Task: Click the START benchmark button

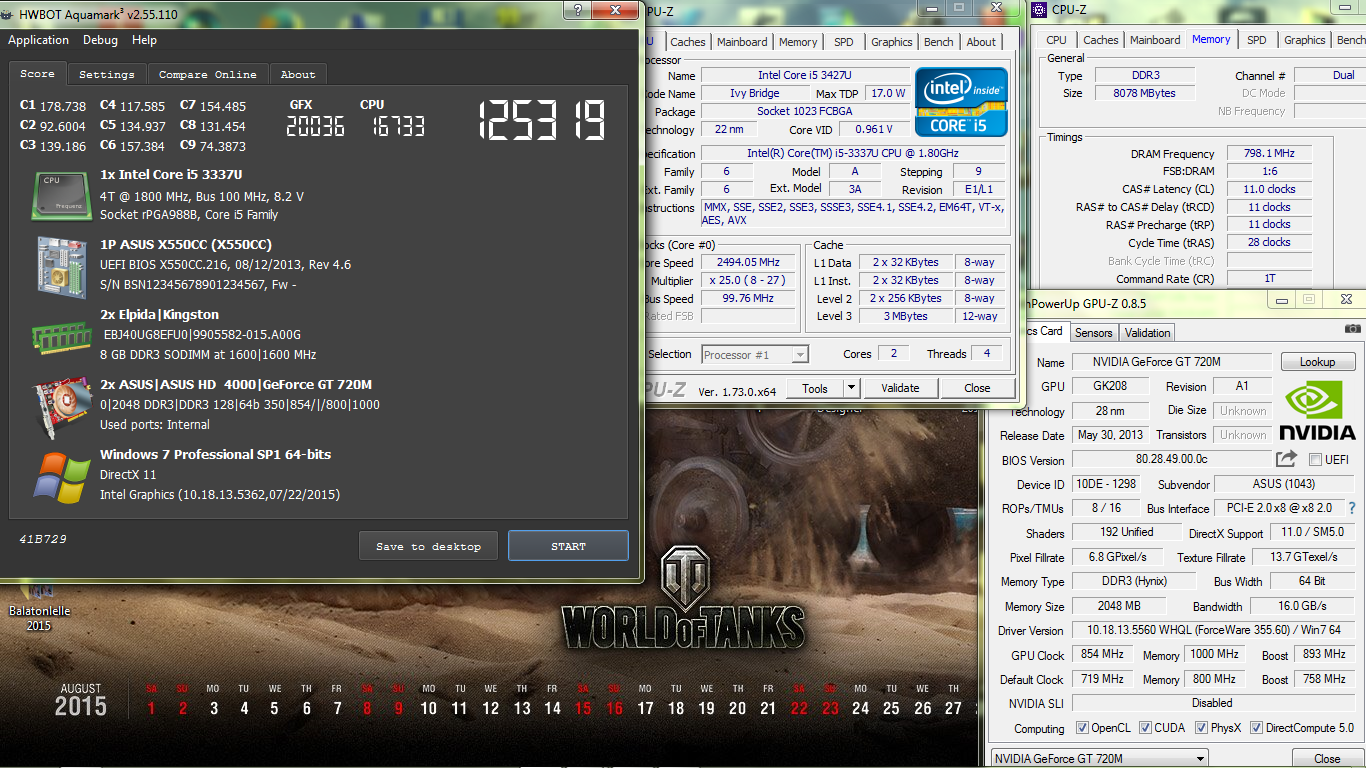Action: tap(568, 546)
